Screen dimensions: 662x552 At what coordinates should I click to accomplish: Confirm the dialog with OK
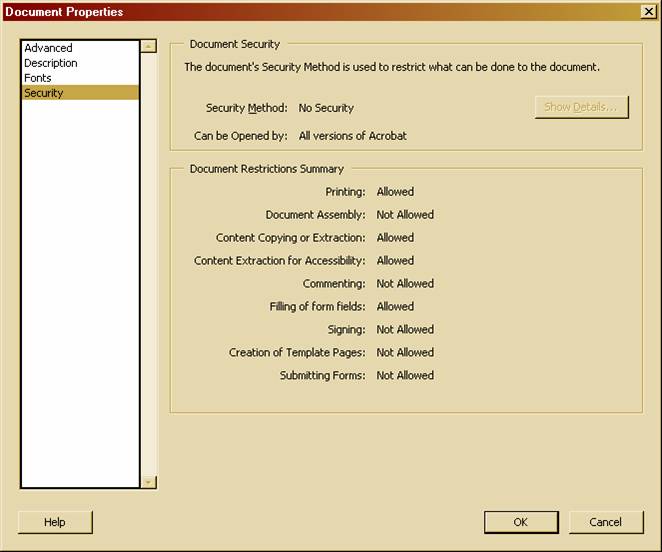coord(520,522)
